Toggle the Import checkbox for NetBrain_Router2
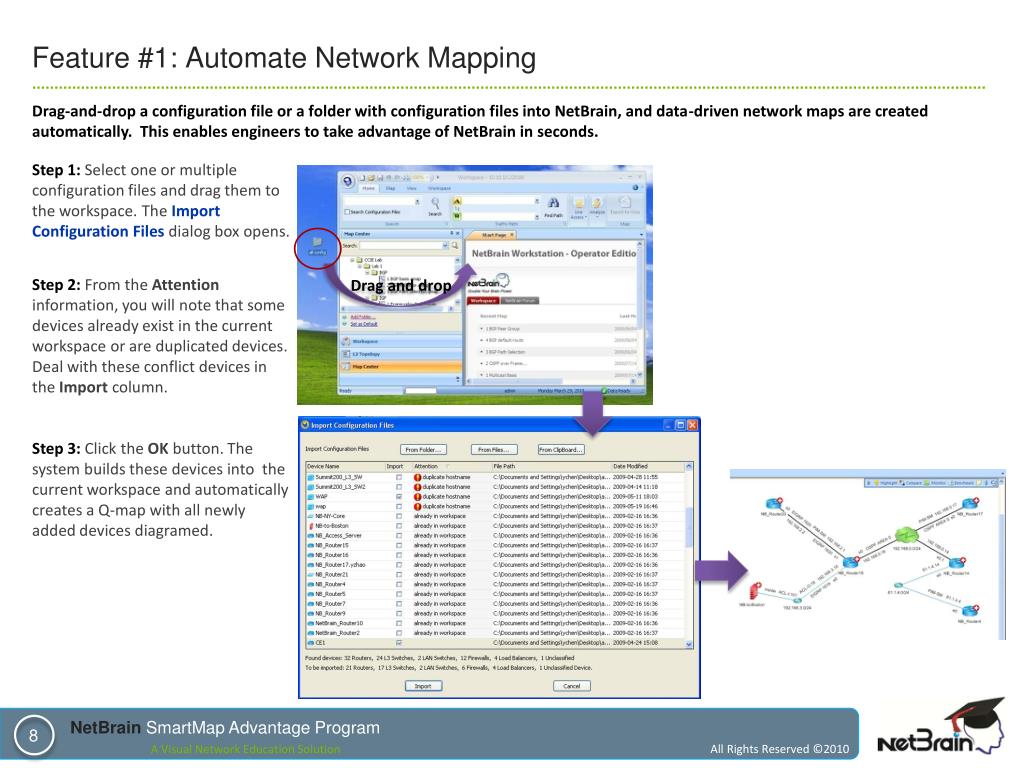1024x768 pixels. click(399, 633)
